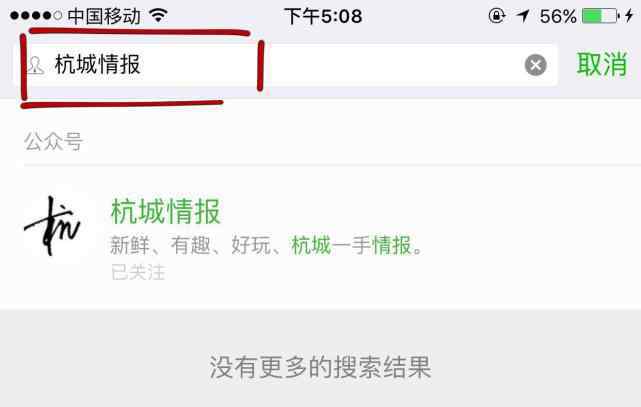Tap the signal strength dots

pos(36,16)
